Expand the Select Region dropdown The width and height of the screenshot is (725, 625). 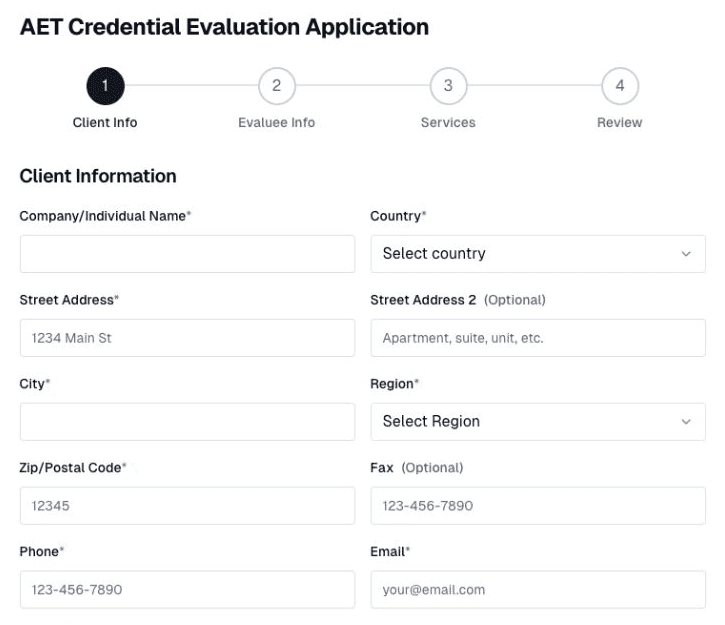(538, 422)
